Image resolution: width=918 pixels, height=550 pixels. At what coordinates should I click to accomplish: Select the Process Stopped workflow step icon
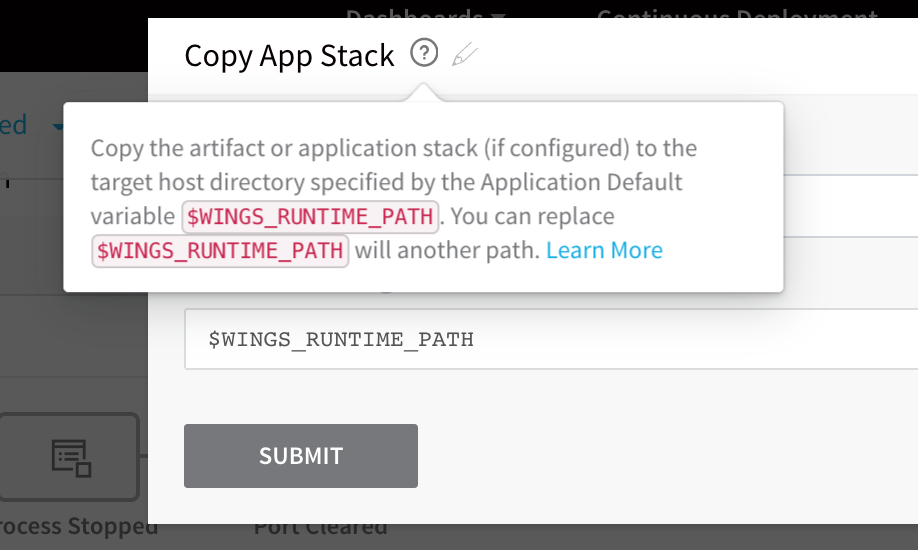(x=70, y=457)
